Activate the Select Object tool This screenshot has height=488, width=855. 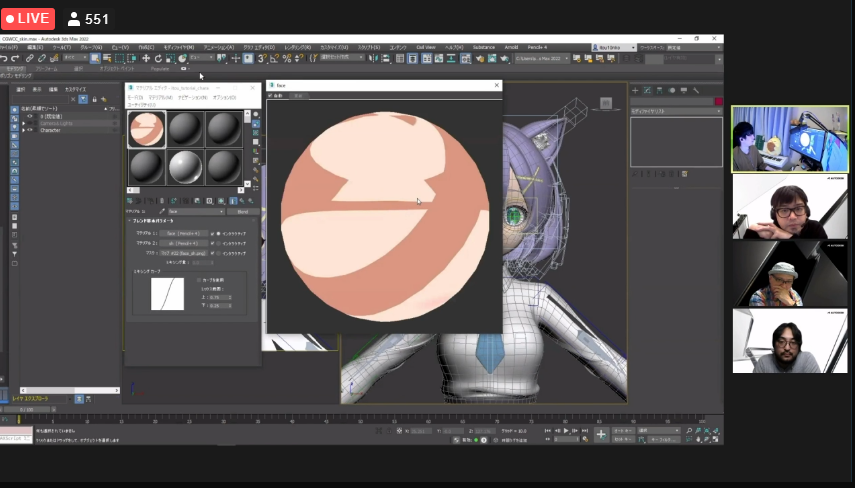pyautogui.click(x=95, y=58)
